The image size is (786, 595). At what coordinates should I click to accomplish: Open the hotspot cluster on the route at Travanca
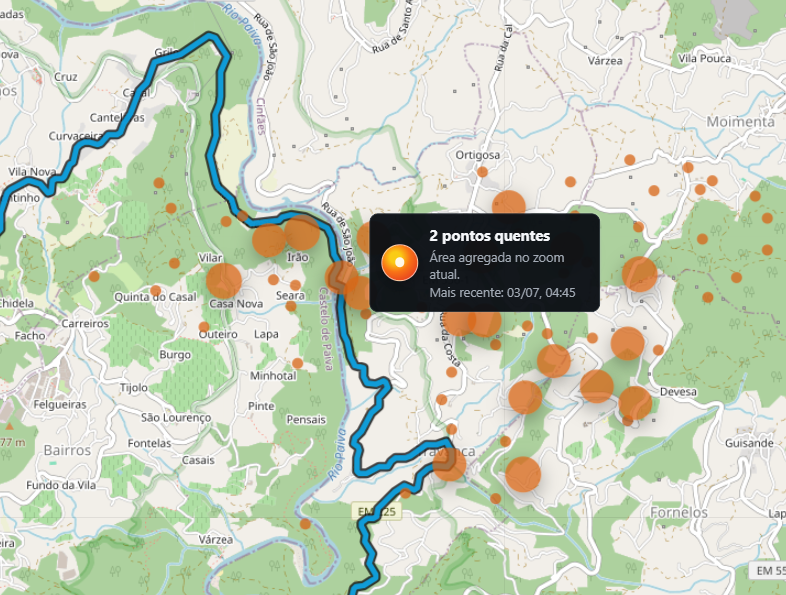(449, 464)
